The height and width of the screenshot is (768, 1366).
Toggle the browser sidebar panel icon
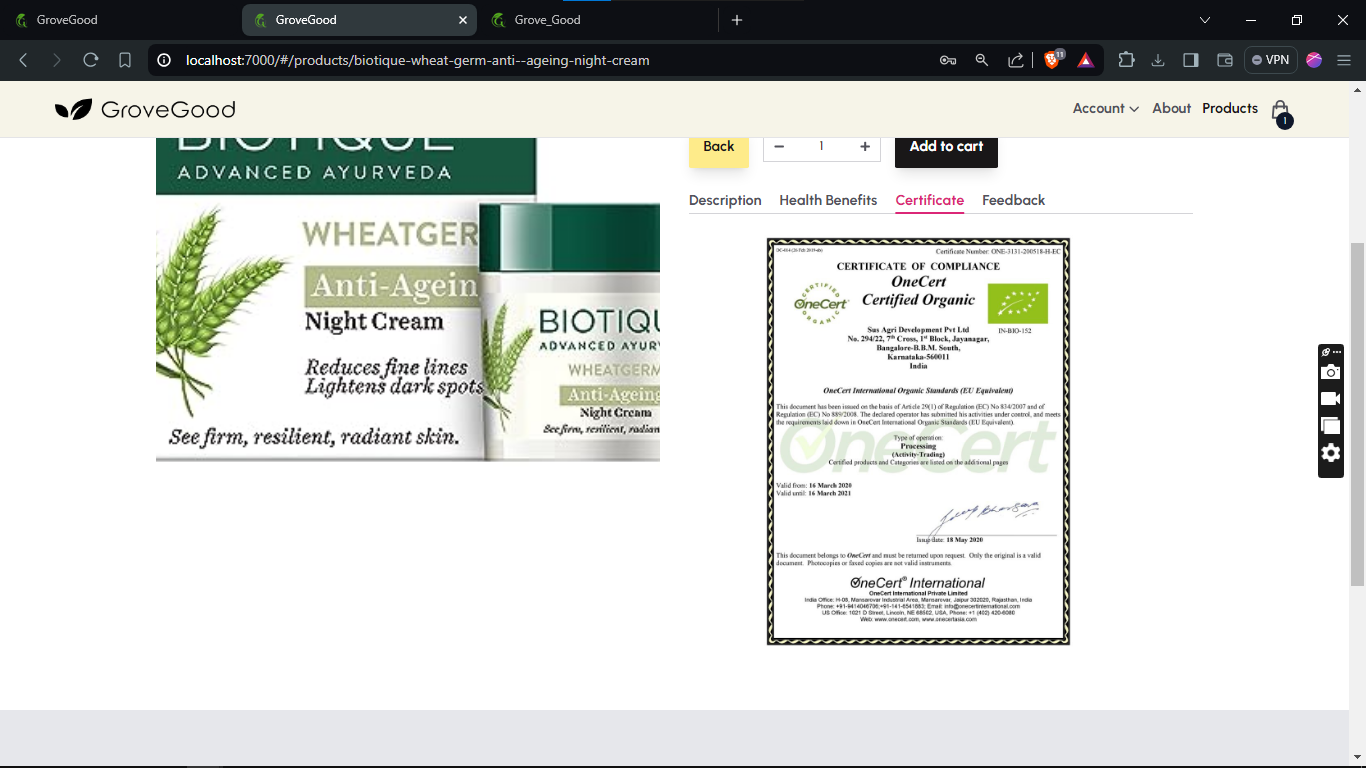1190,60
